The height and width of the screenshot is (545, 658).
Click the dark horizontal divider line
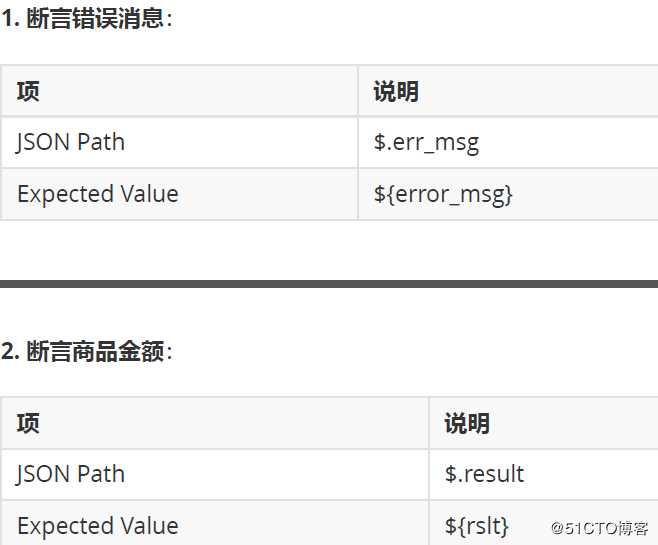point(329,284)
